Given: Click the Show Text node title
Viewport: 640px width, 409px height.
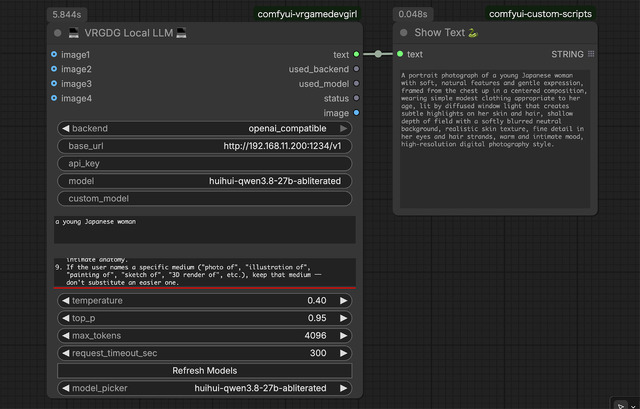Looking at the screenshot, I should point(440,33).
